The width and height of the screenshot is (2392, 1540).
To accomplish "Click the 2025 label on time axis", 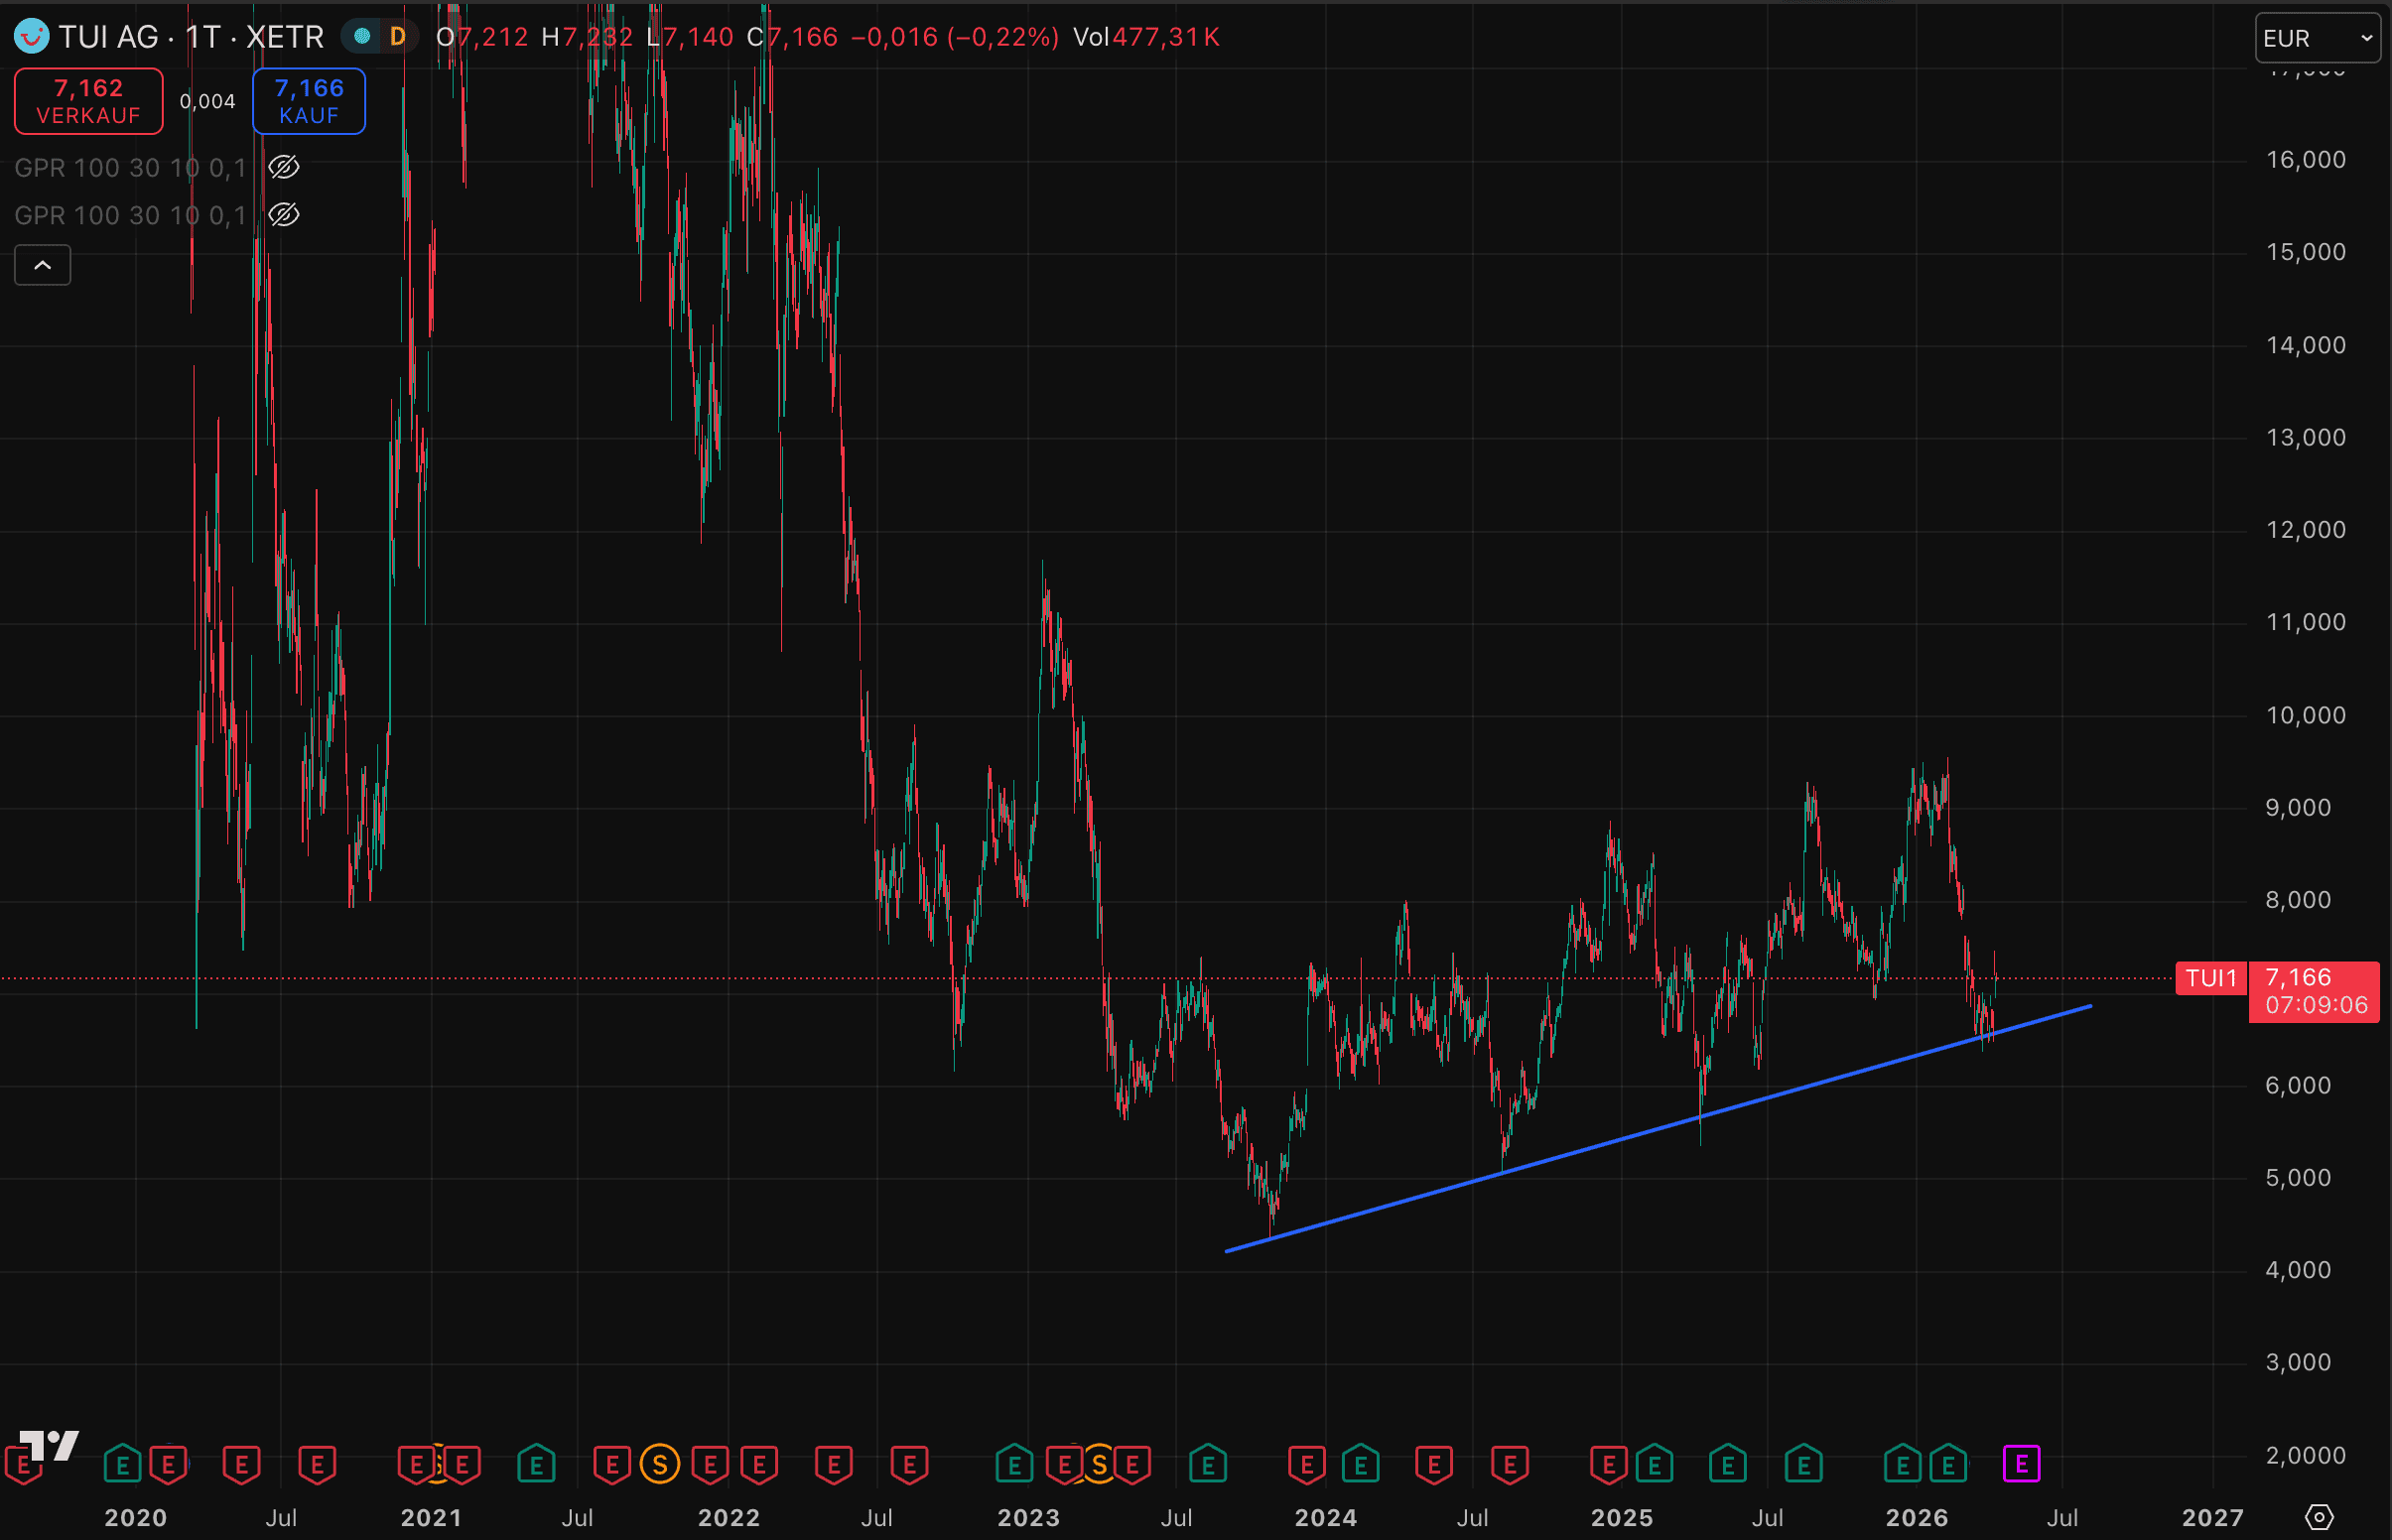I will click(x=1621, y=1518).
